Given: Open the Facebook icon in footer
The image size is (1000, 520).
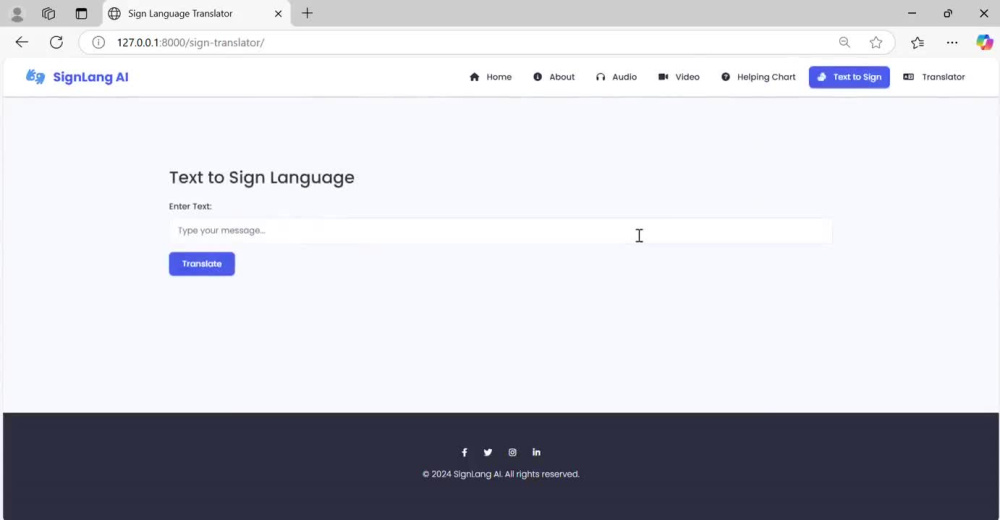Looking at the screenshot, I should [x=464, y=452].
